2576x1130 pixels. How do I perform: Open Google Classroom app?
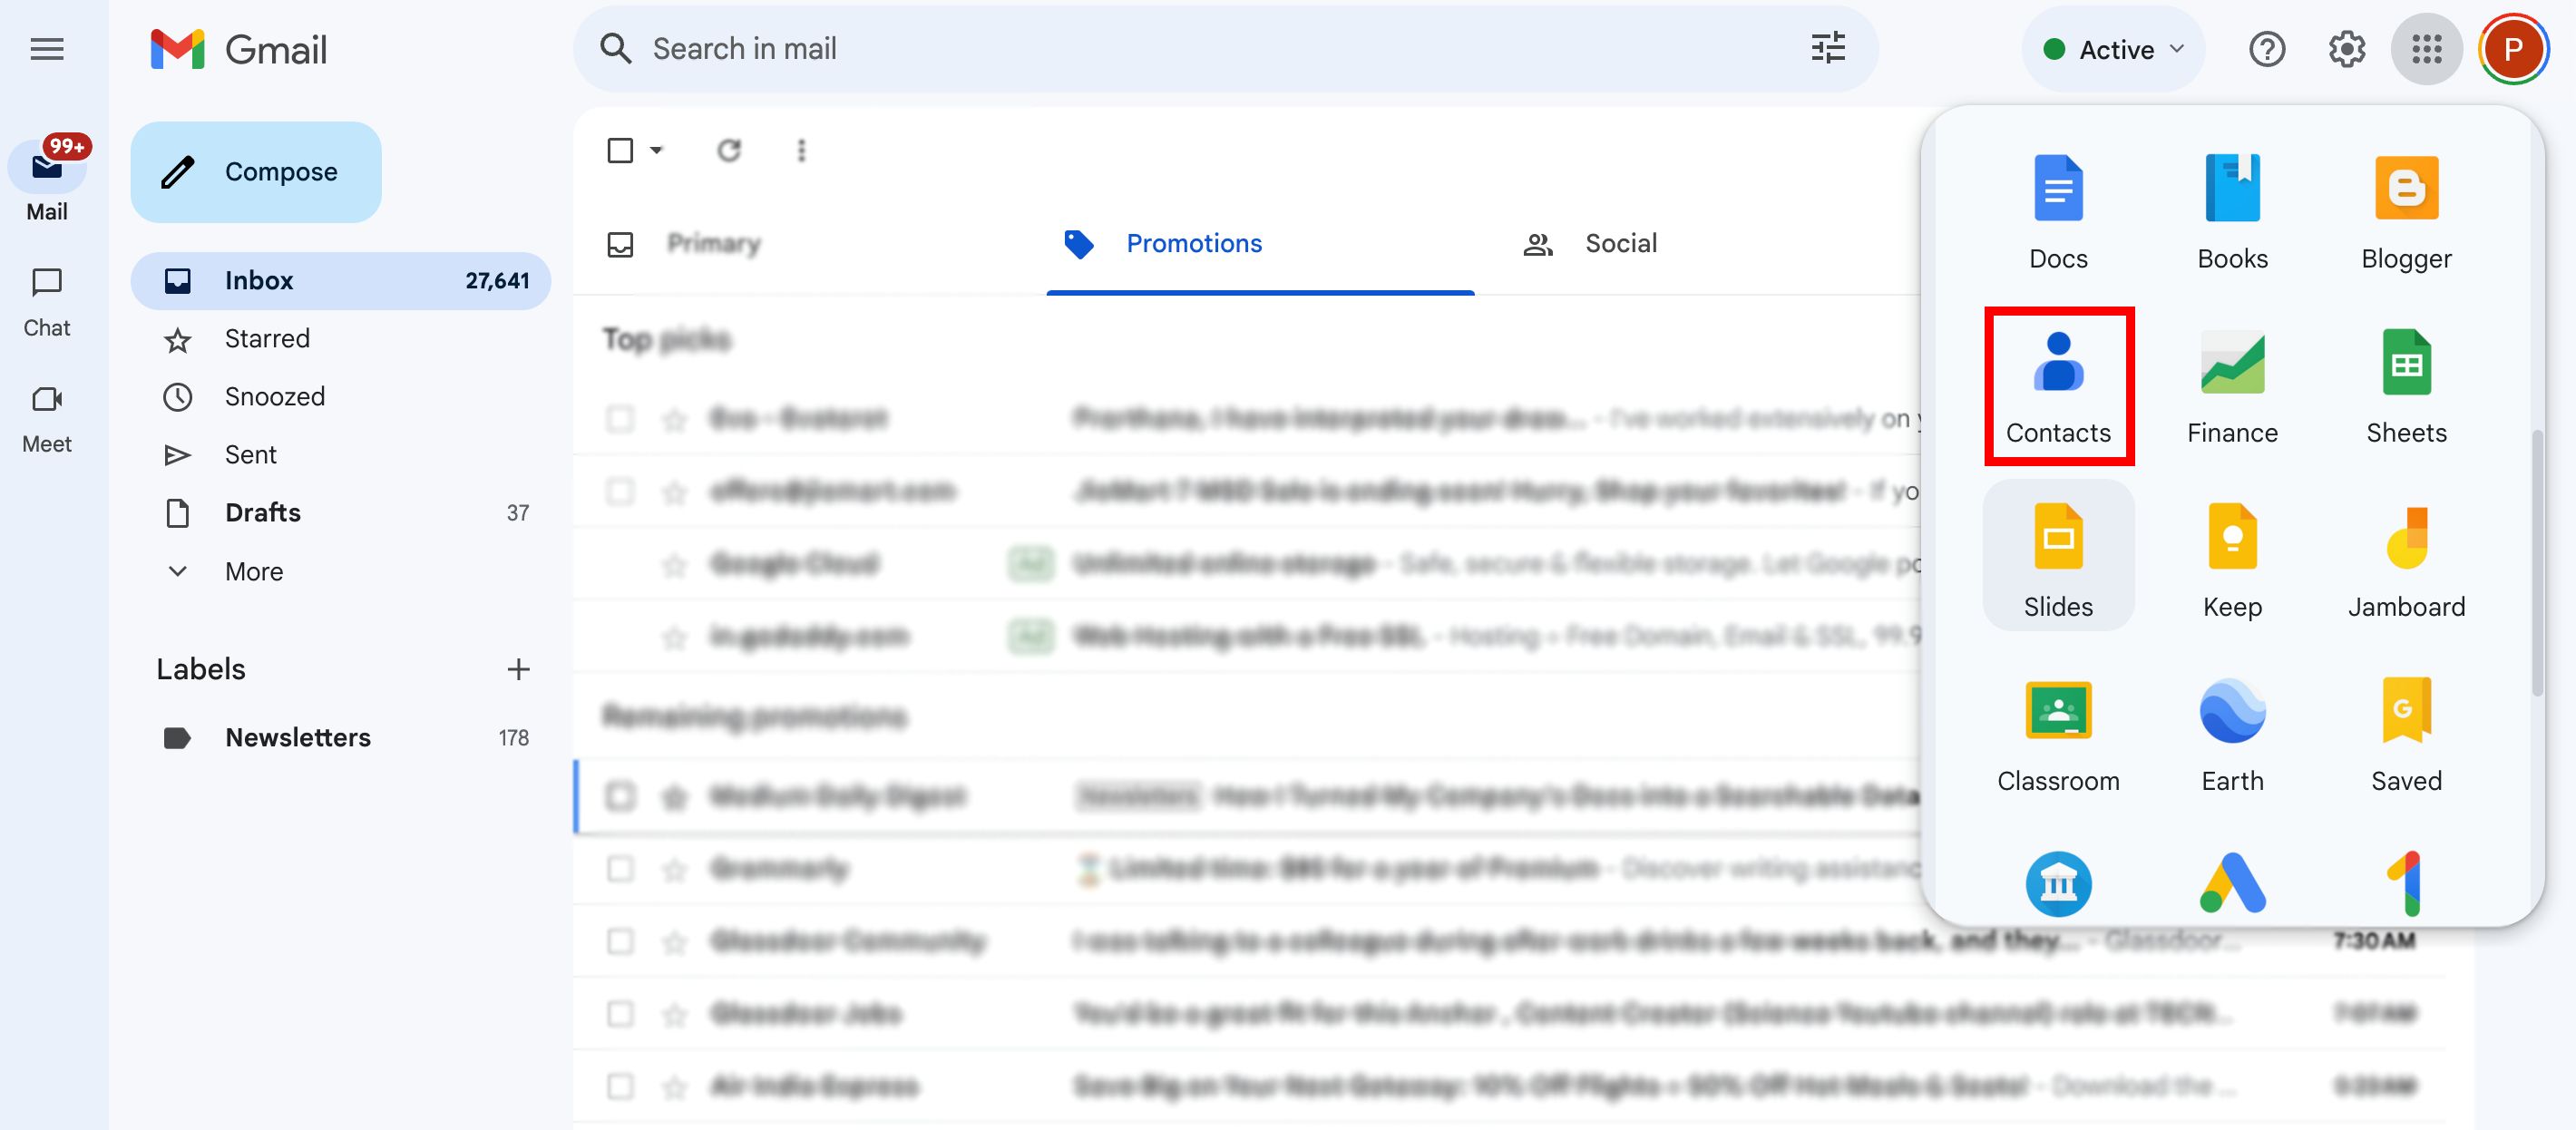[2058, 734]
